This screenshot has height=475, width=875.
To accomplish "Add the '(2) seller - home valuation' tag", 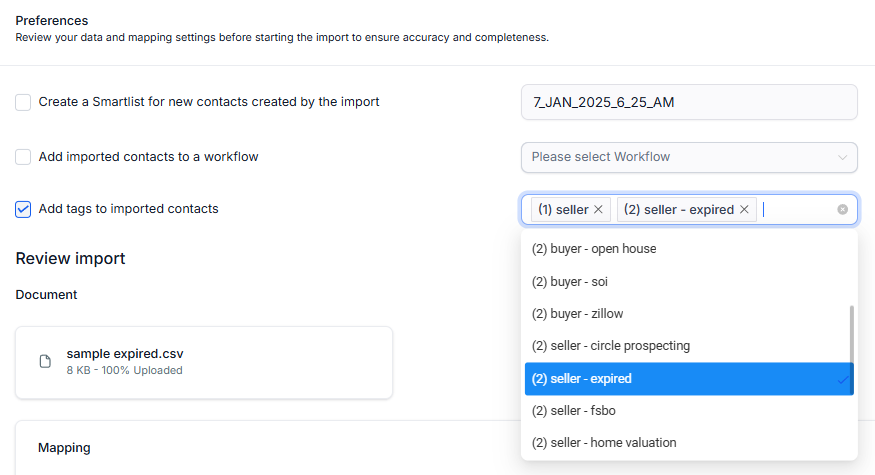I will [604, 443].
